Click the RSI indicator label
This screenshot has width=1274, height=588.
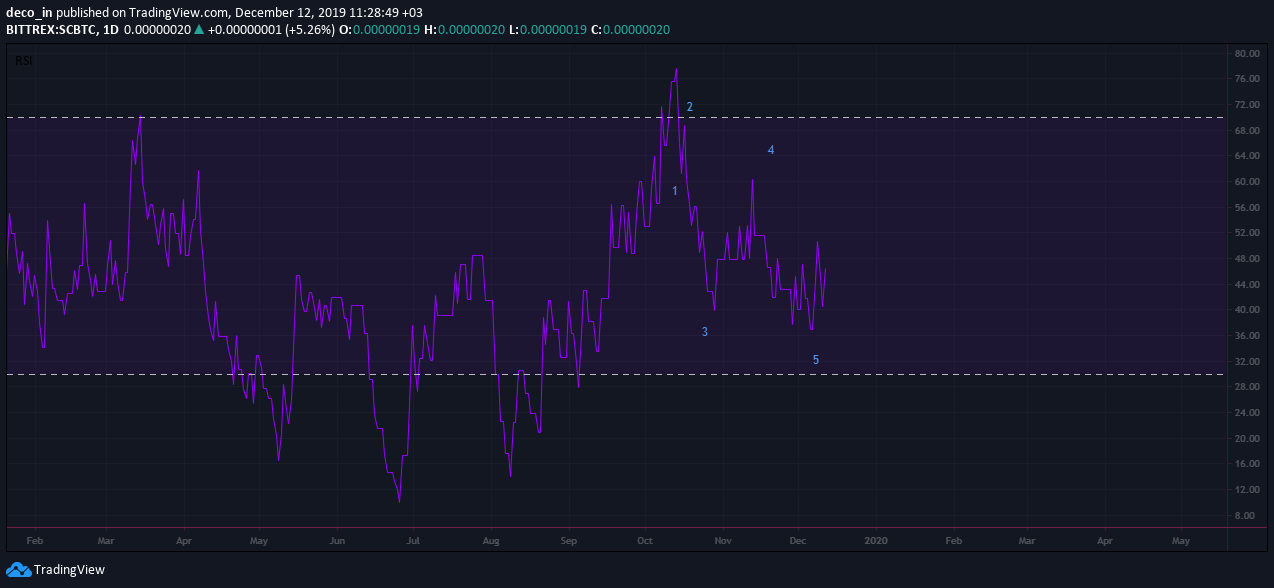pos(22,61)
